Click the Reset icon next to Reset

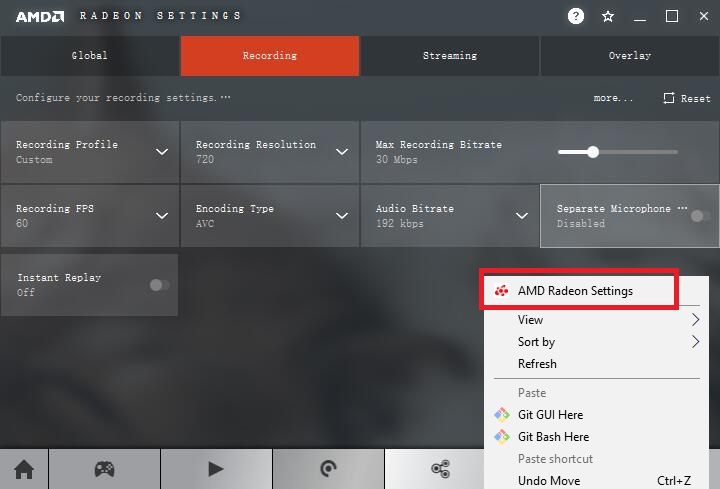669,98
